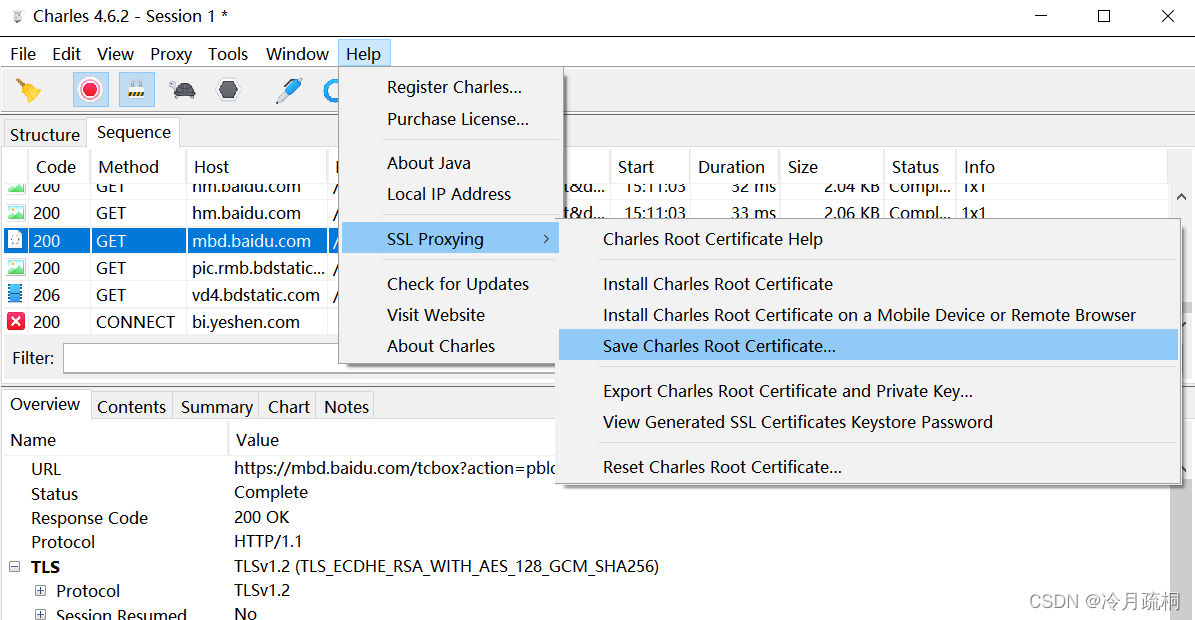Click the Charles app icon in title bar
Image resolution: width=1195 pixels, height=620 pixels.
point(18,16)
